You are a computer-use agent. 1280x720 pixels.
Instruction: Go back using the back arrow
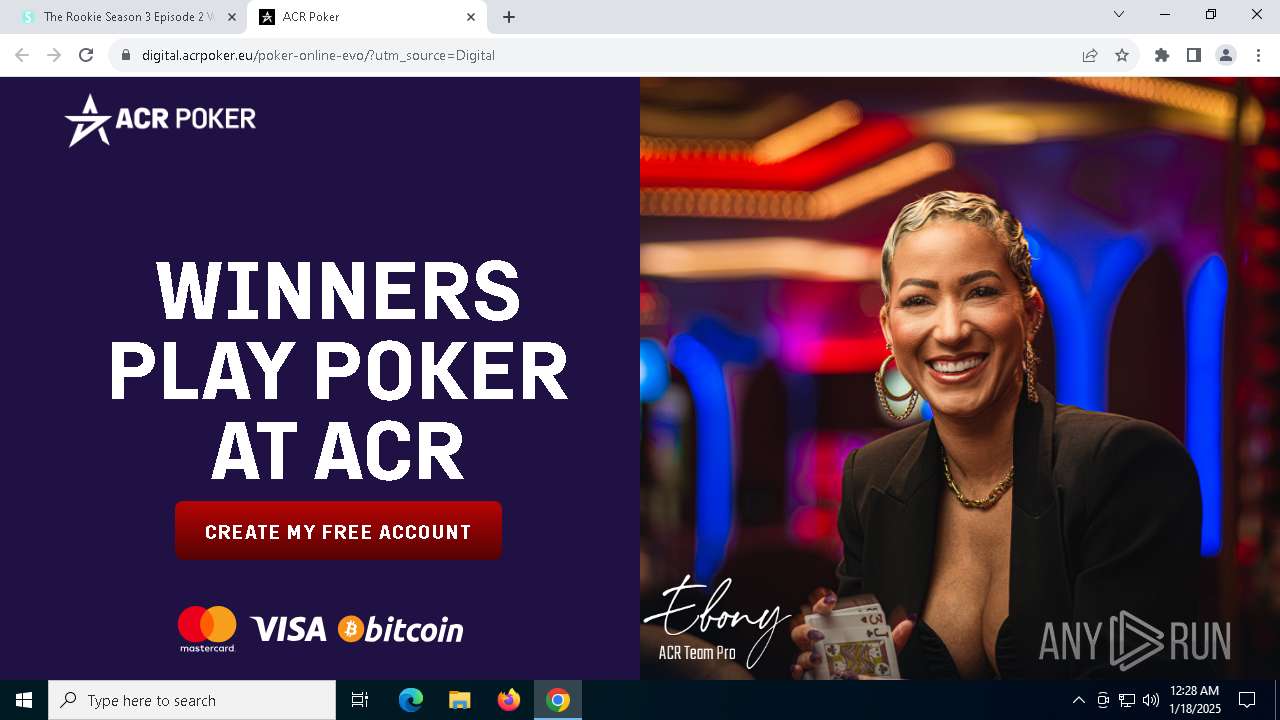pyautogui.click(x=22, y=55)
